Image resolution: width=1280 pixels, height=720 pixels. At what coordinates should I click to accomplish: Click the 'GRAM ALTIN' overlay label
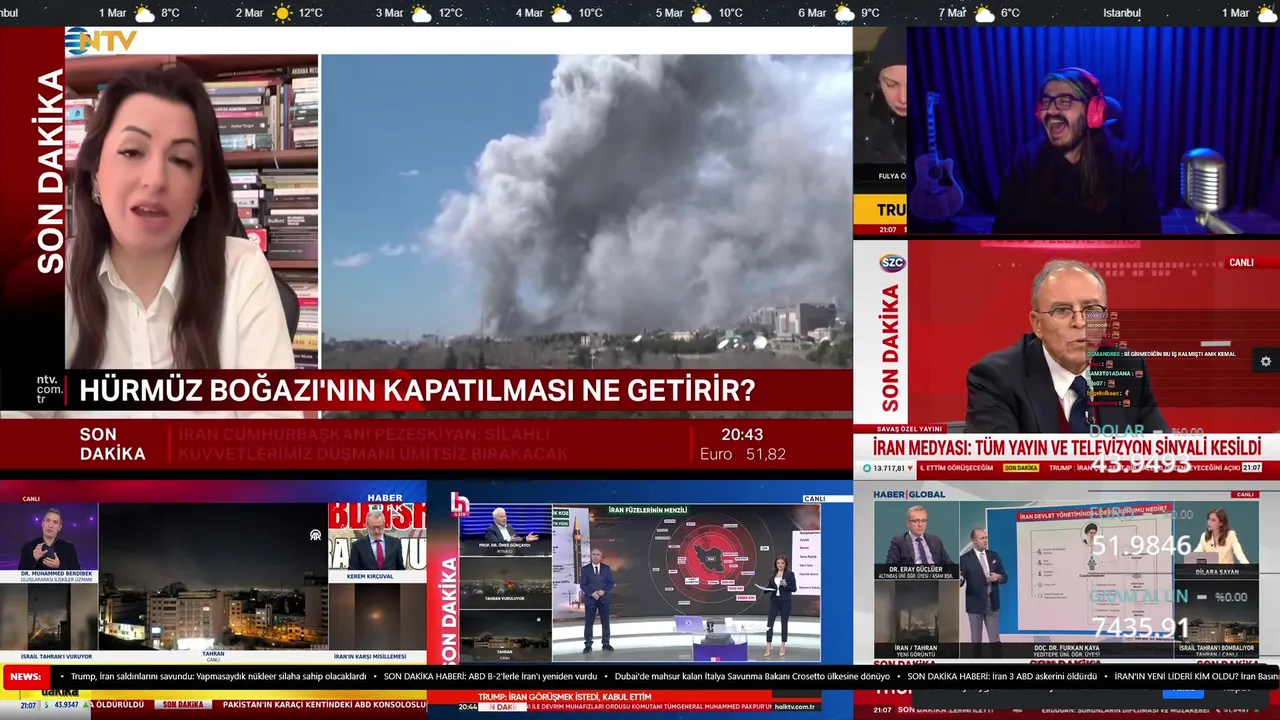[1139, 597]
